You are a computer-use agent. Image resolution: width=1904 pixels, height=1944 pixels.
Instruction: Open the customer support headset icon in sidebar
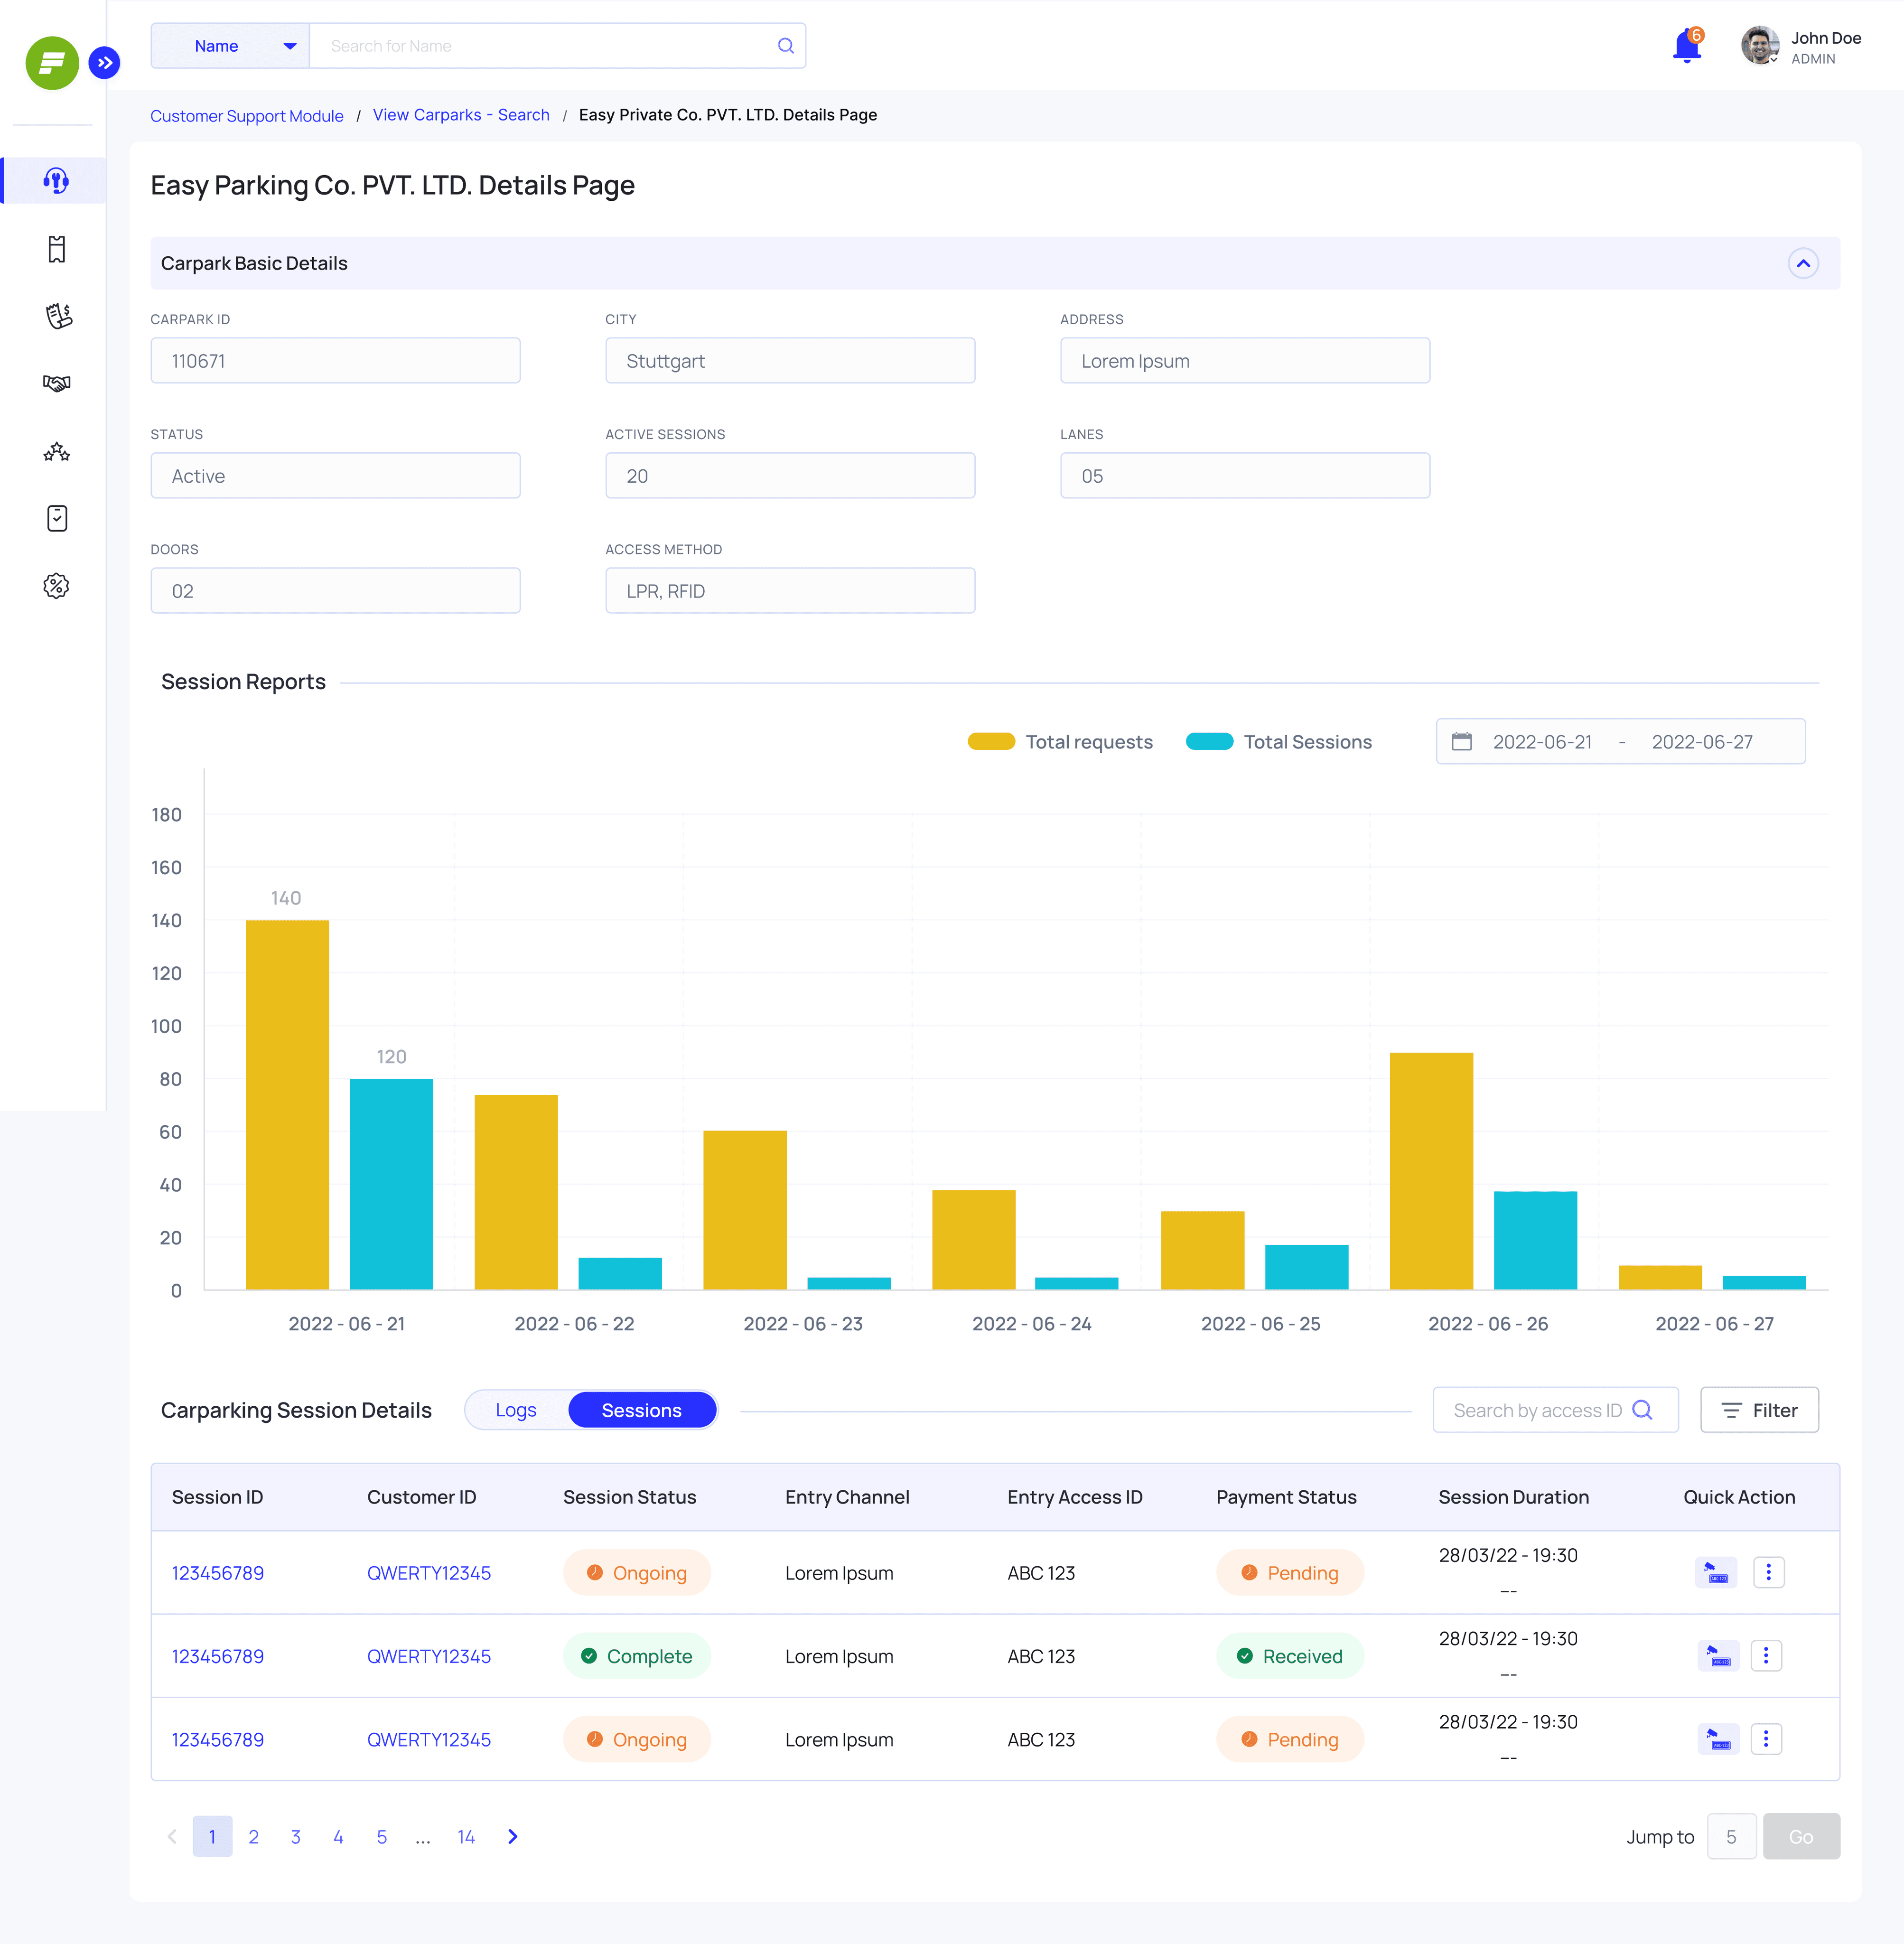(56, 181)
